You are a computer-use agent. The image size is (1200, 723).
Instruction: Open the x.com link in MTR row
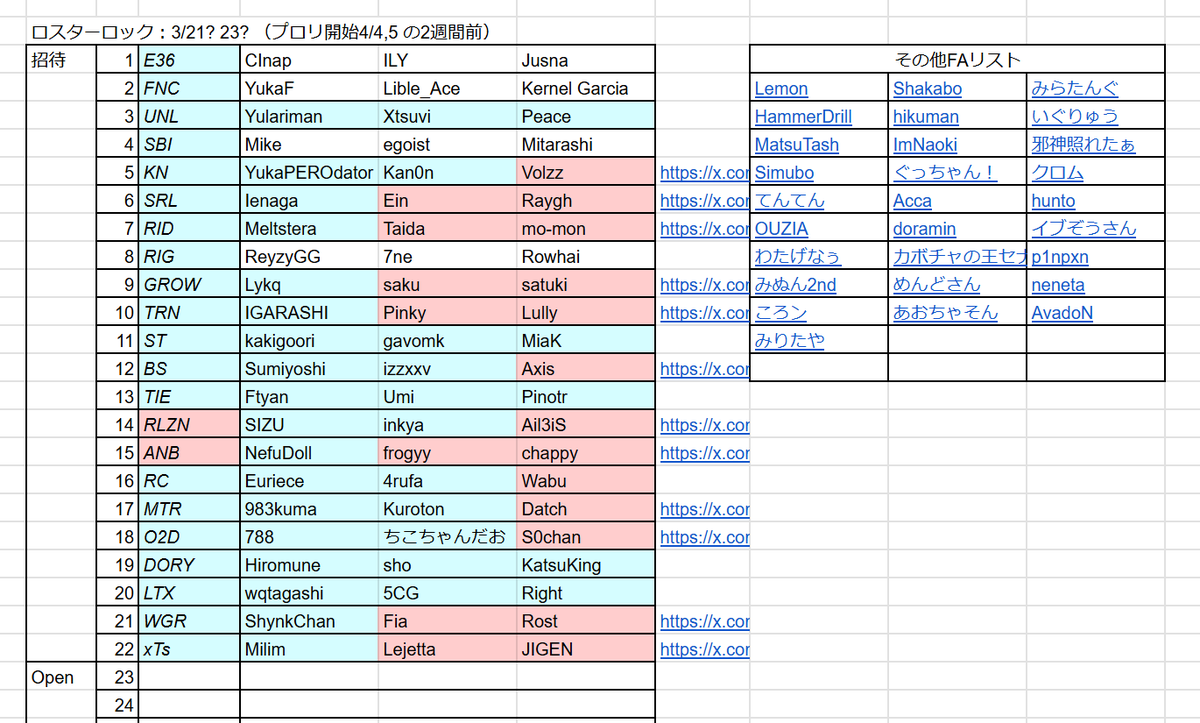[x=705, y=508]
